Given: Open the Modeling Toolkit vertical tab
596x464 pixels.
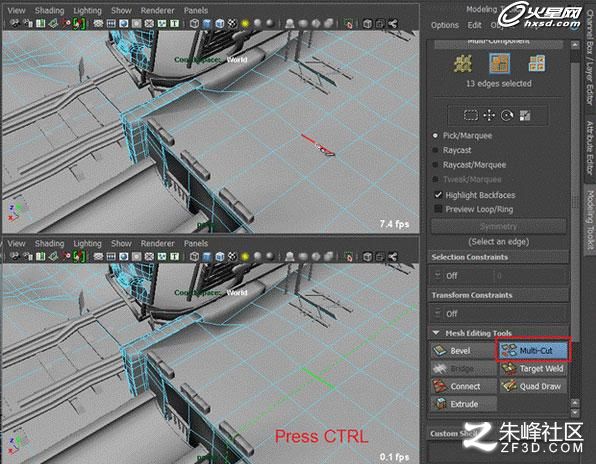Looking at the screenshot, I should 590,220.
